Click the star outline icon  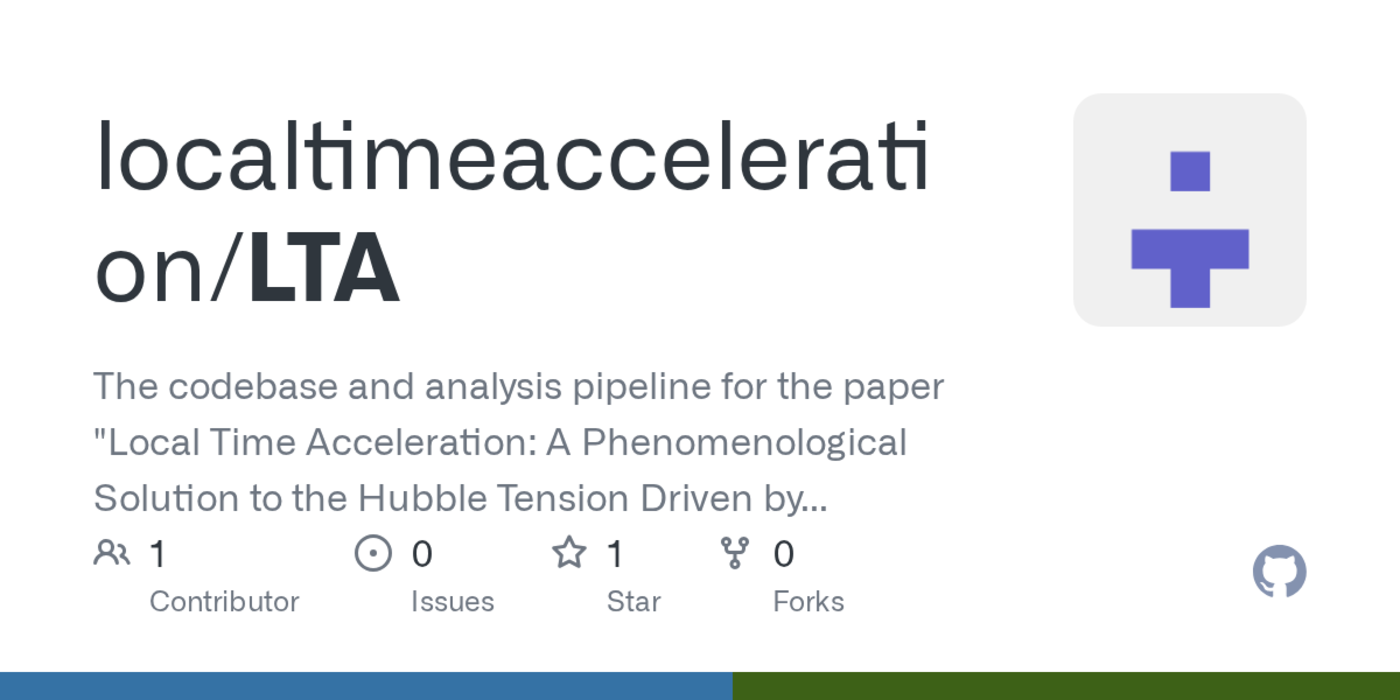coord(569,553)
